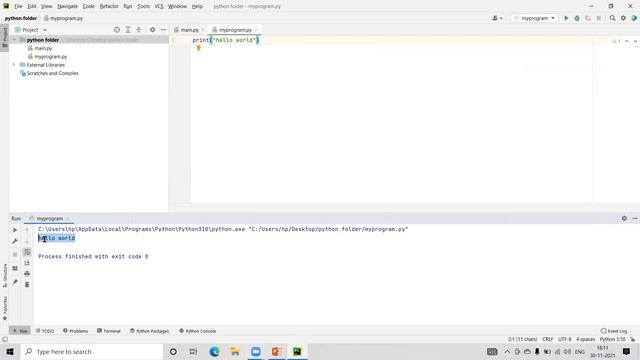Toggle the Structure side tool window
The height and width of the screenshot is (360, 640).
pyautogui.click(x=5, y=276)
